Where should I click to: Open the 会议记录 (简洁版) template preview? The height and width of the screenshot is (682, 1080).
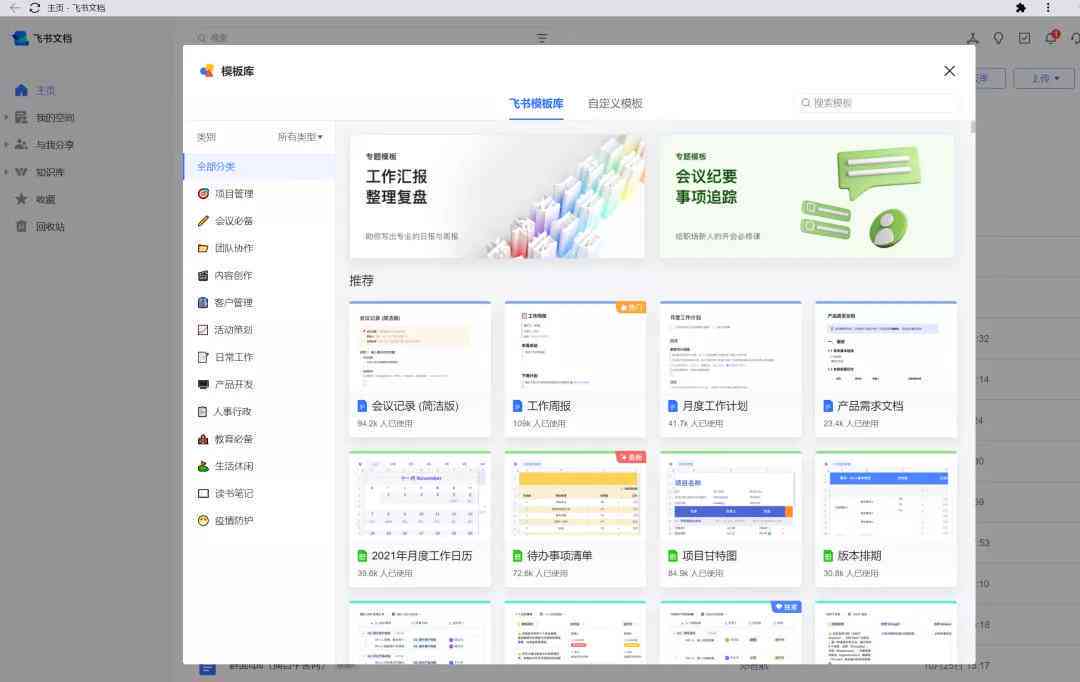420,347
